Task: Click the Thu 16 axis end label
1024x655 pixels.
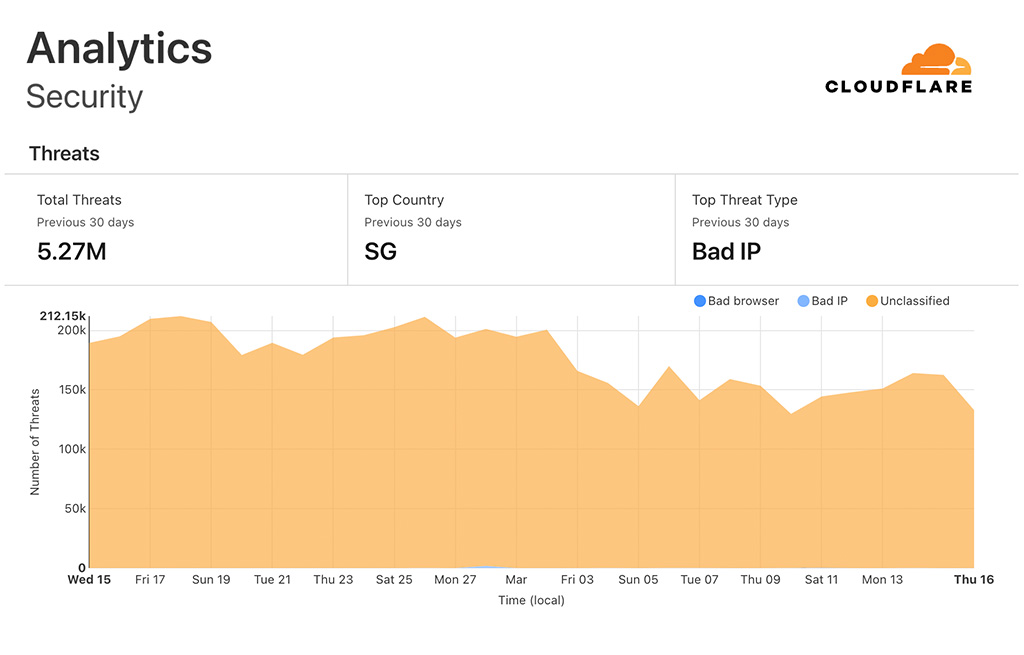Action: 973,580
